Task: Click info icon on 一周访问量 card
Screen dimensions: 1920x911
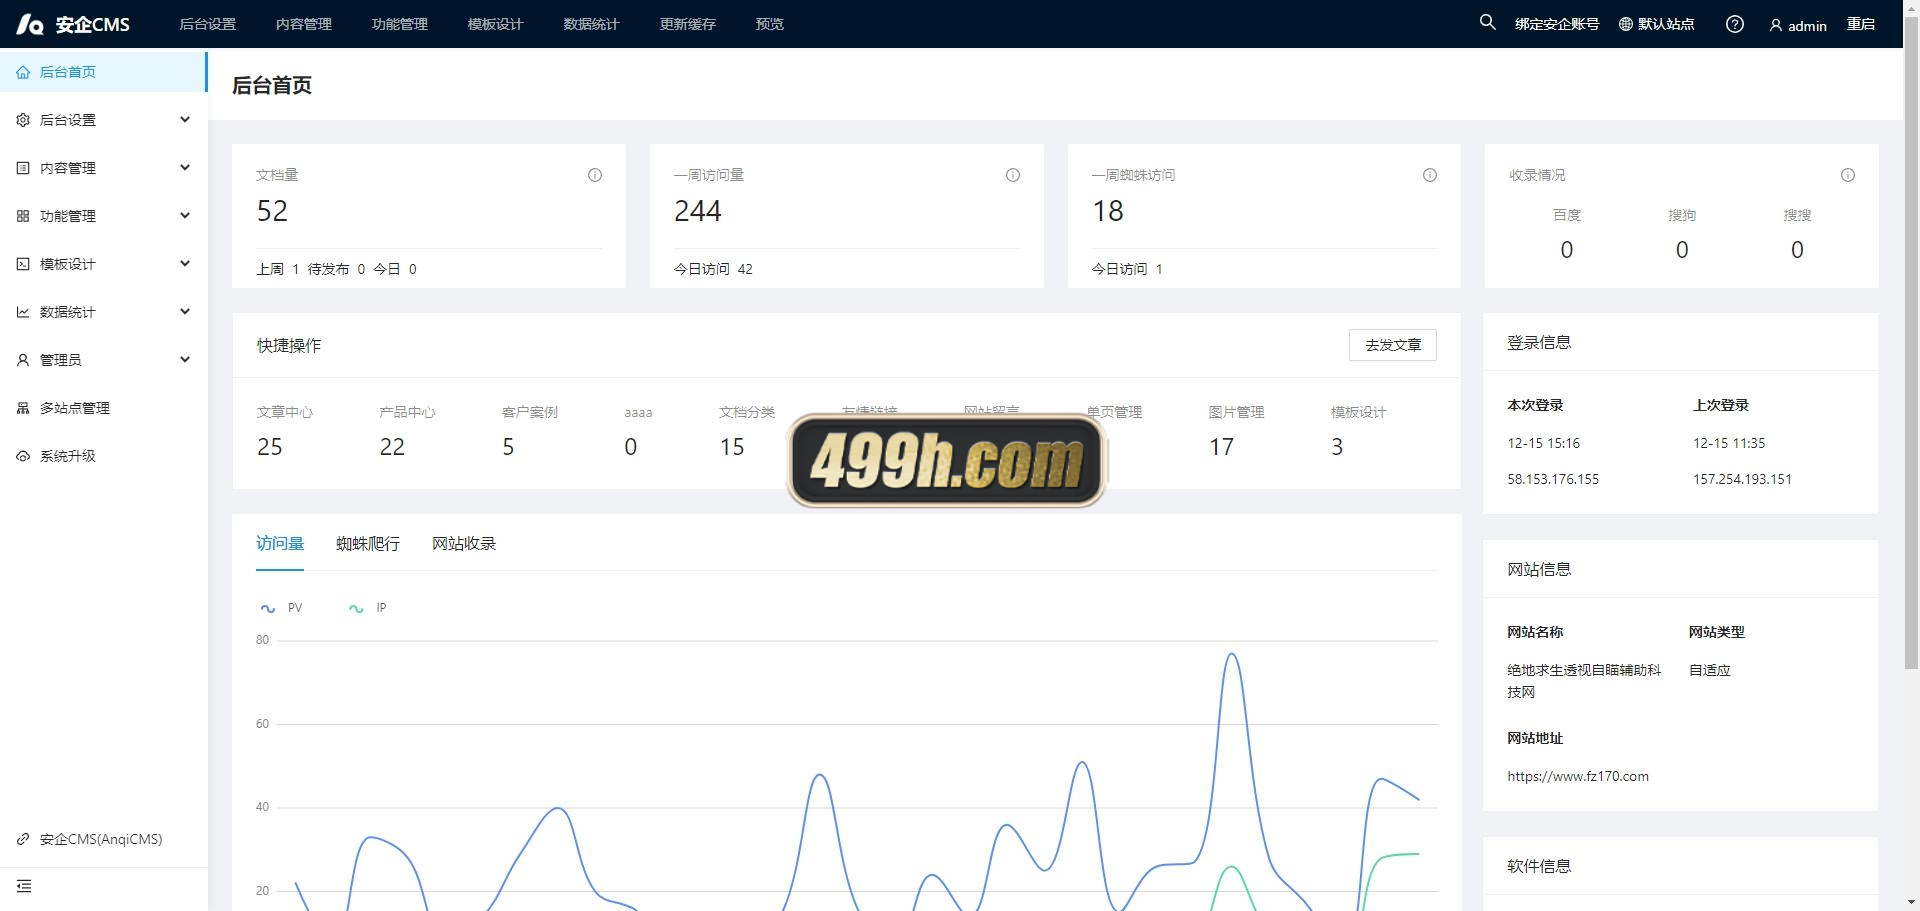Action: tap(1013, 175)
